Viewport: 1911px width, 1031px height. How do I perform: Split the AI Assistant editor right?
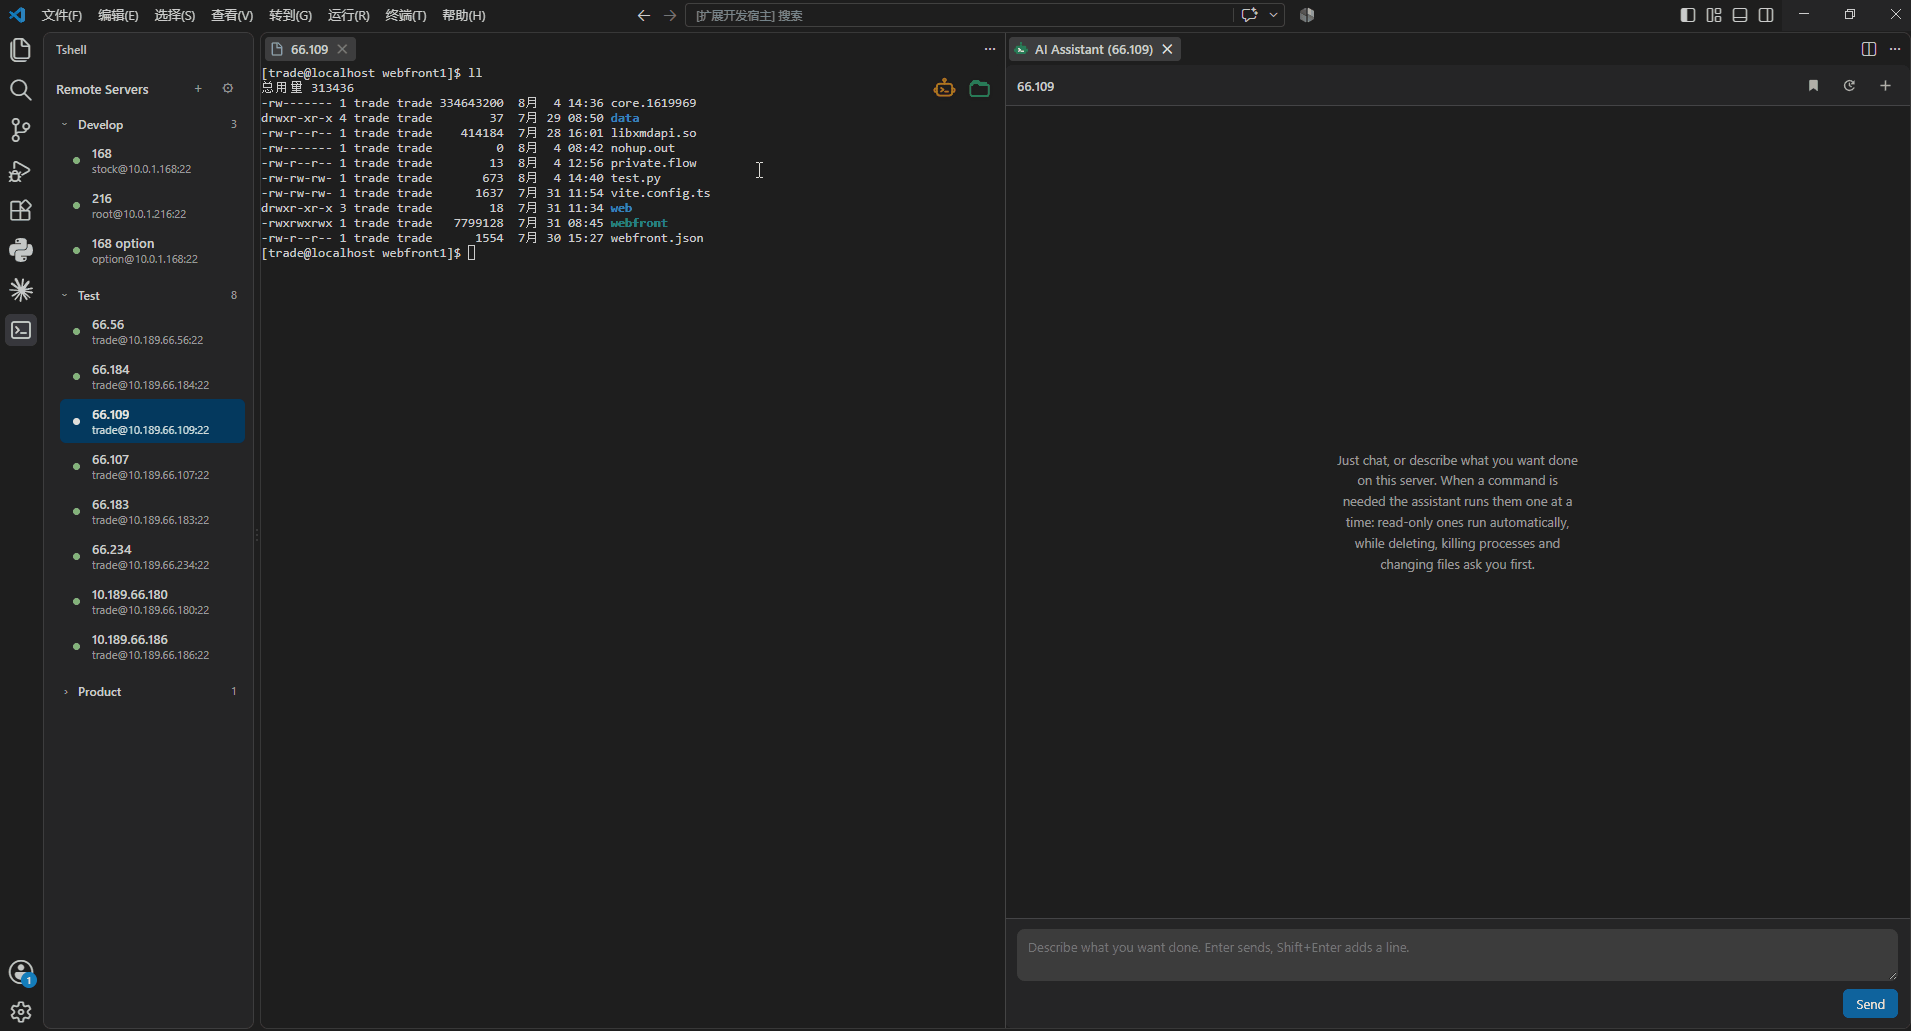(1868, 49)
